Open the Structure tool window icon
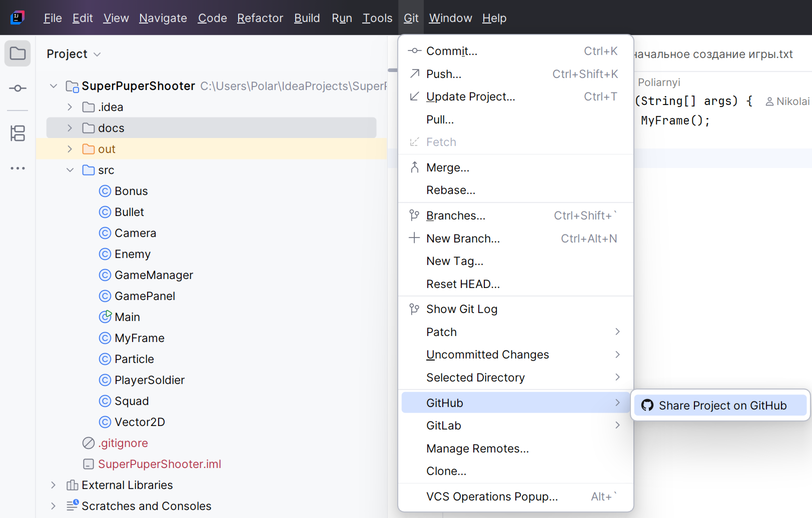Image resolution: width=812 pixels, height=518 pixels. pyautogui.click(x=18, y=133)
